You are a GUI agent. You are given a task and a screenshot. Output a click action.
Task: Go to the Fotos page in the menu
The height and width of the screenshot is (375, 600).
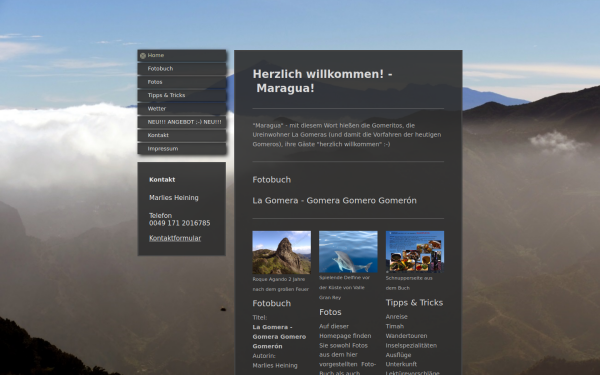182,82
